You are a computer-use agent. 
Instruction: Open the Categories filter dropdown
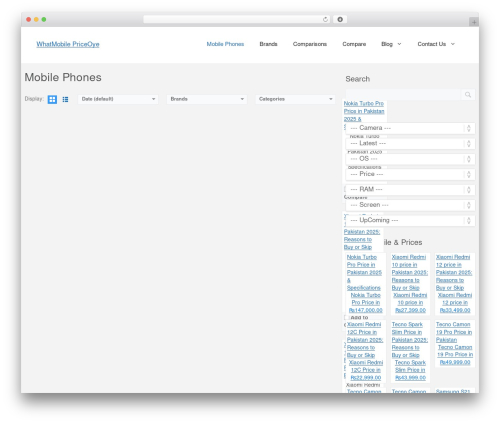(295, 99)
